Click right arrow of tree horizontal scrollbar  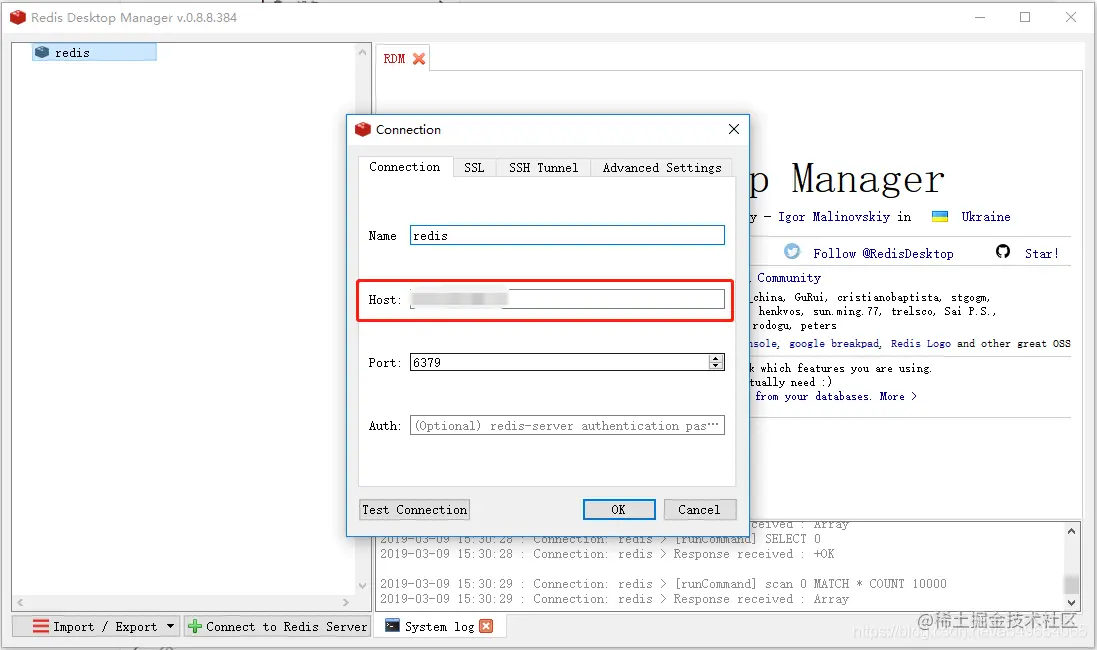tap(346, 602)
